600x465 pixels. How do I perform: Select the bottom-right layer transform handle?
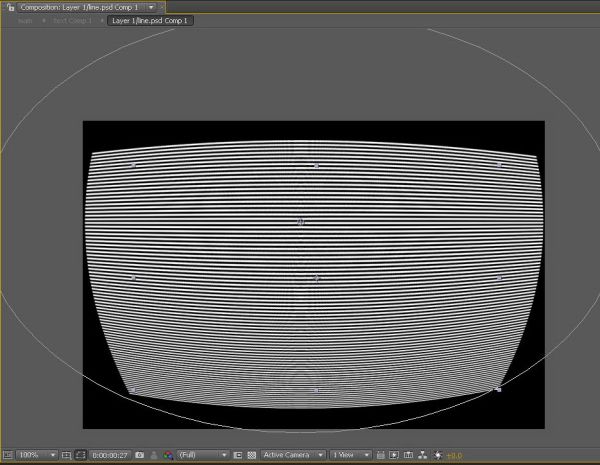click(x=499, y=390)
